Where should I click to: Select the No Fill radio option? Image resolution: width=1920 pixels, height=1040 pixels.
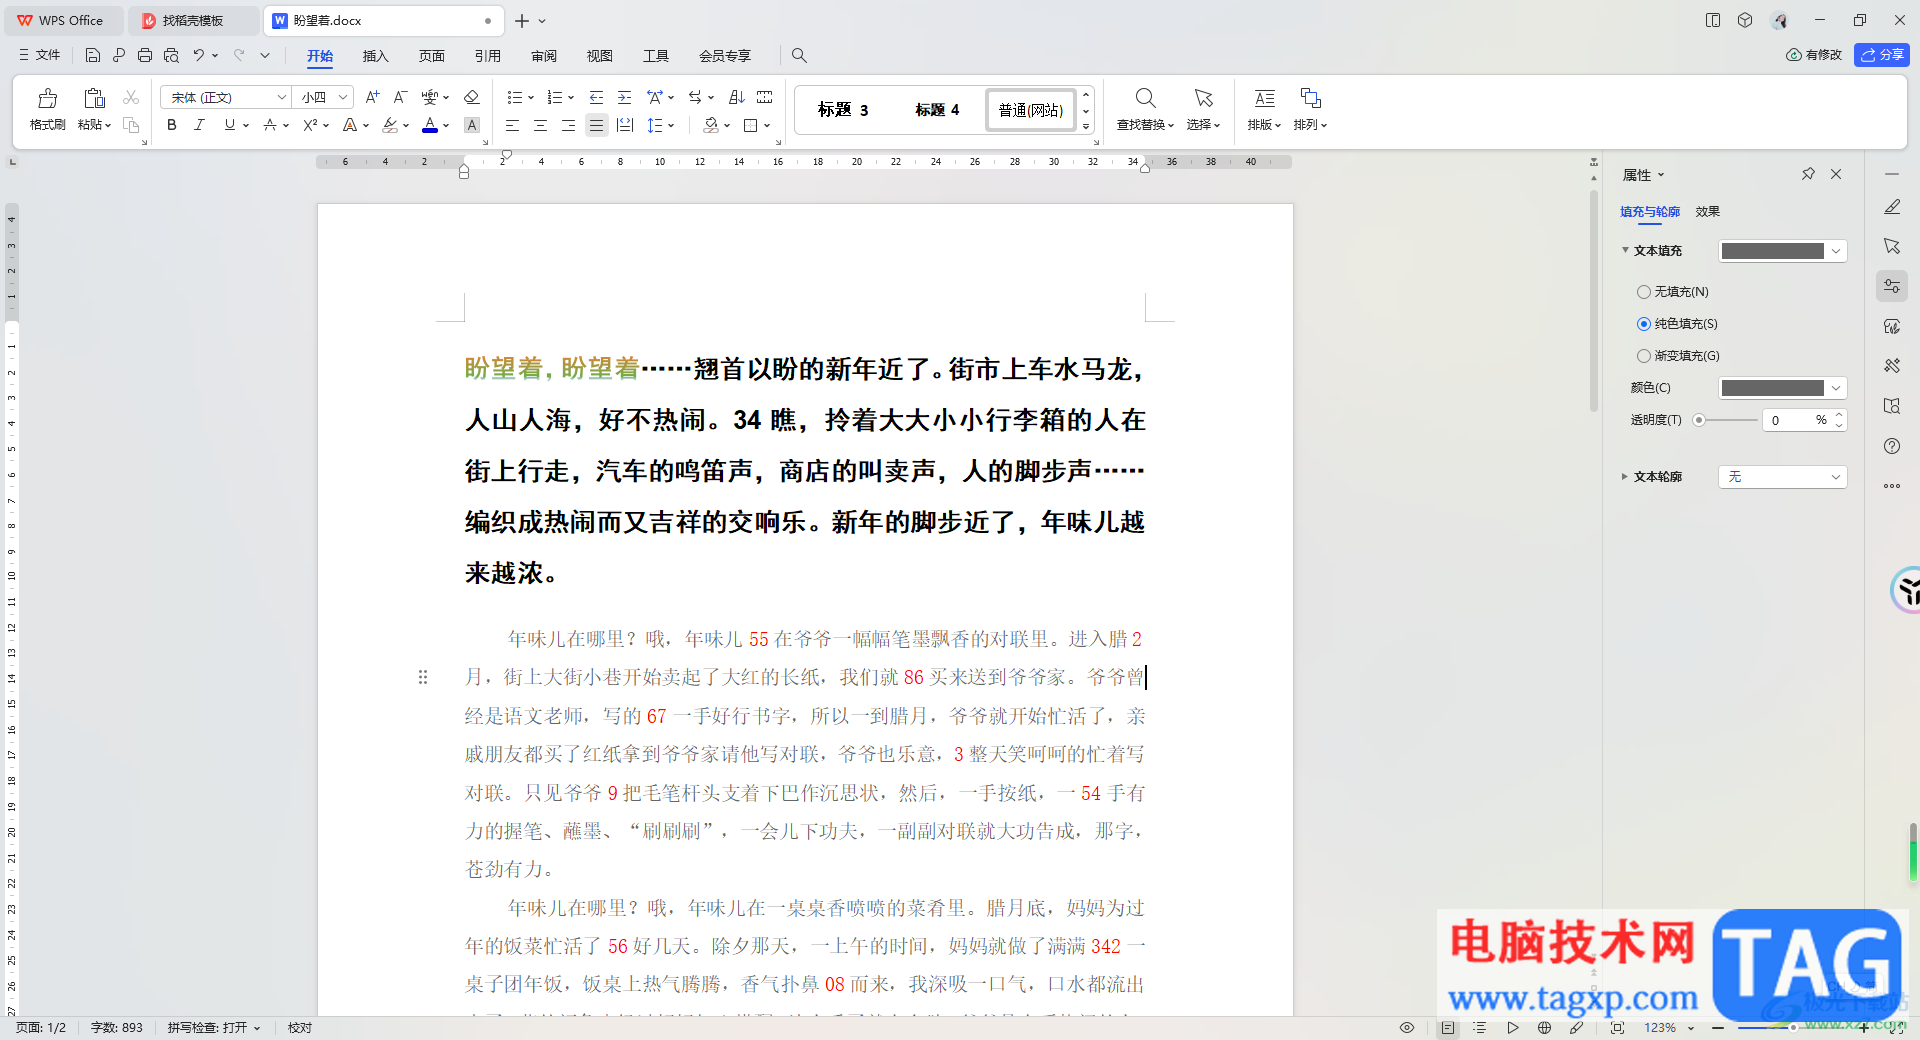coord(1643,292)
